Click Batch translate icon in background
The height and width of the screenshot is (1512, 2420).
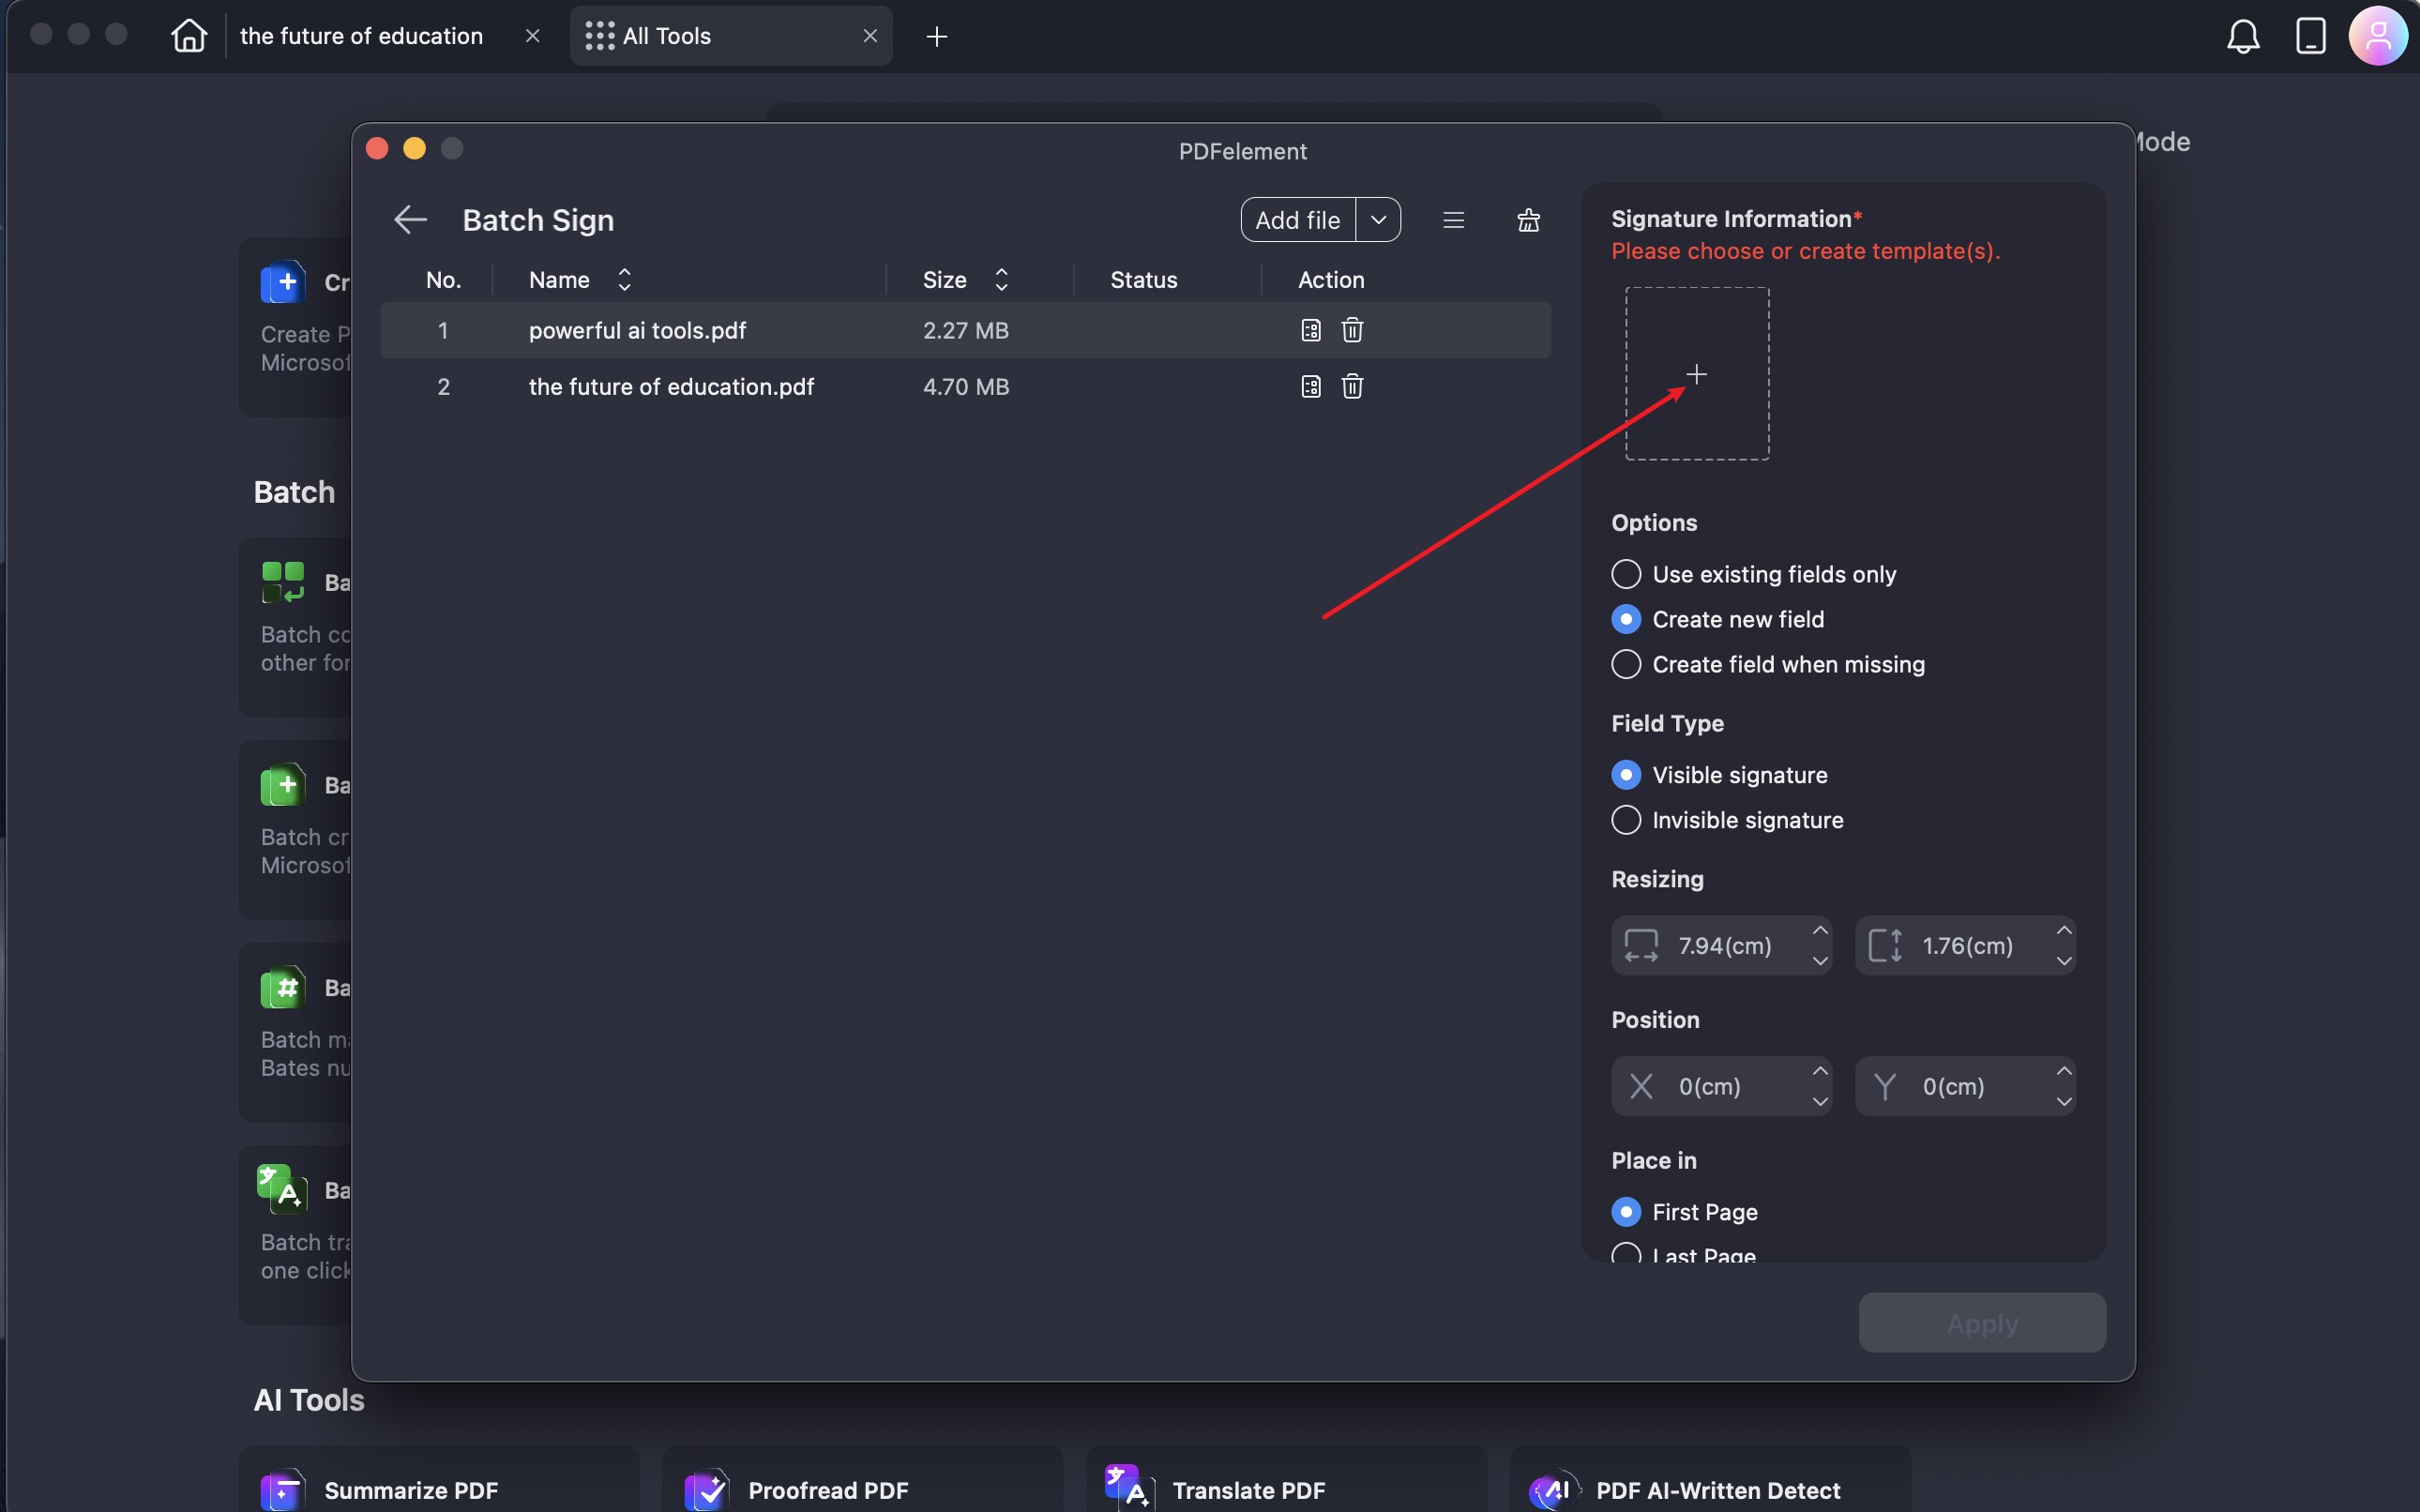pyautogui.click(x=283, y=1190)
